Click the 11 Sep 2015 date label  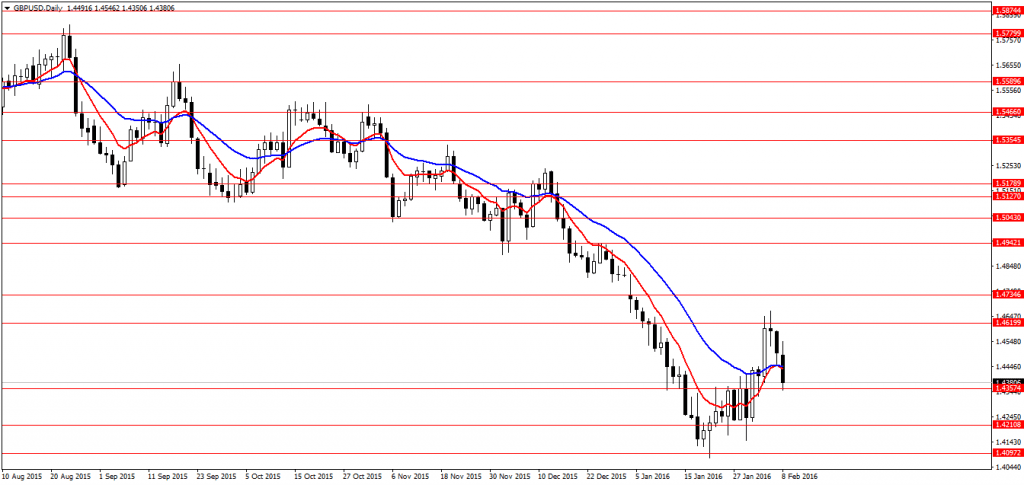pos(167,477)
